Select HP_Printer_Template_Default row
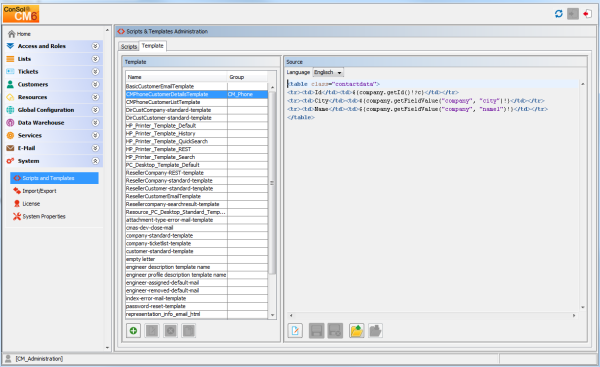This screenshot has height=367, width=600. [197, 126]
